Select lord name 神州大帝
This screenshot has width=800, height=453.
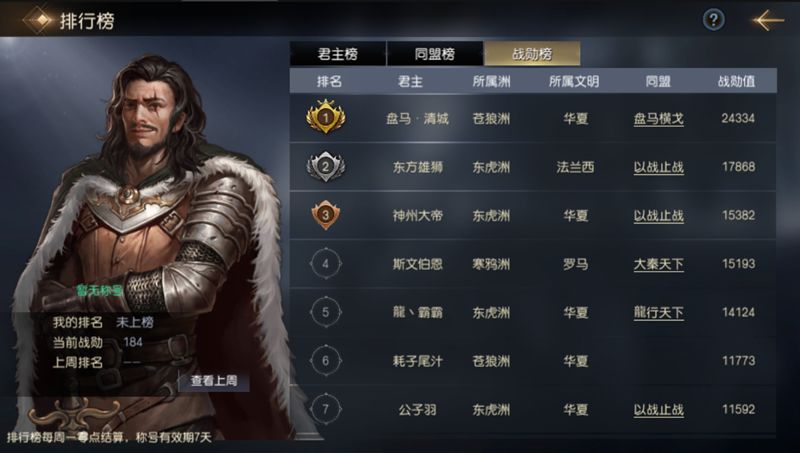[417, 215]
